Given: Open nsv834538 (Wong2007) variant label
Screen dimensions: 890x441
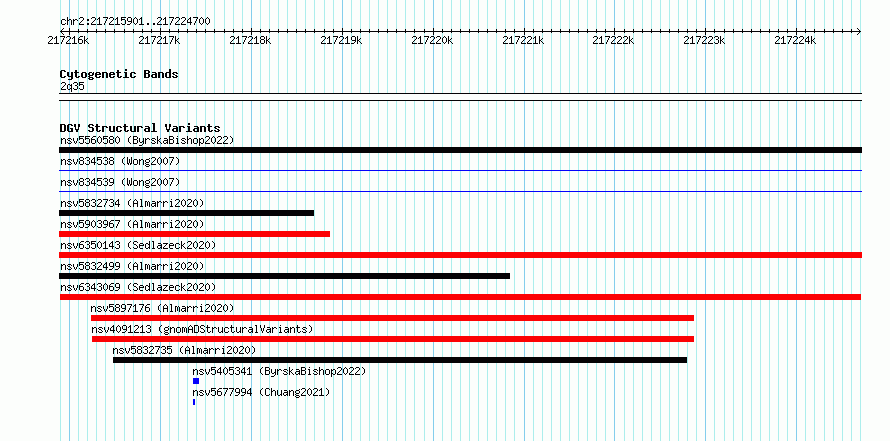Looking at the screenshot, I should coord(120,161).
